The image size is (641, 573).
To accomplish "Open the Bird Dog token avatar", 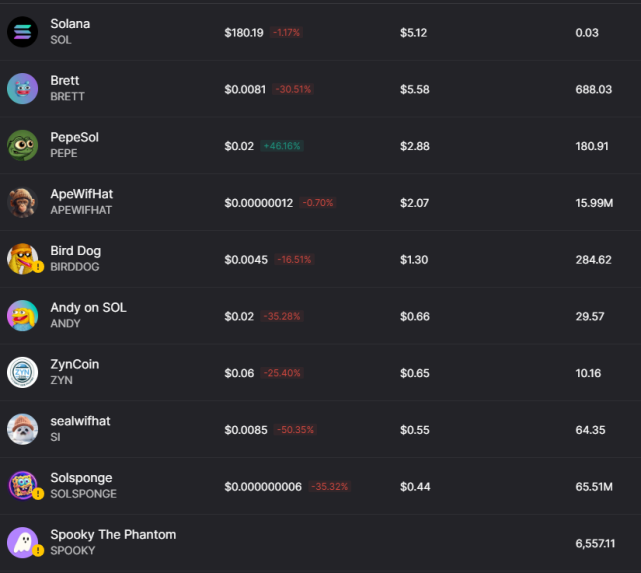I will pos(22,259).
